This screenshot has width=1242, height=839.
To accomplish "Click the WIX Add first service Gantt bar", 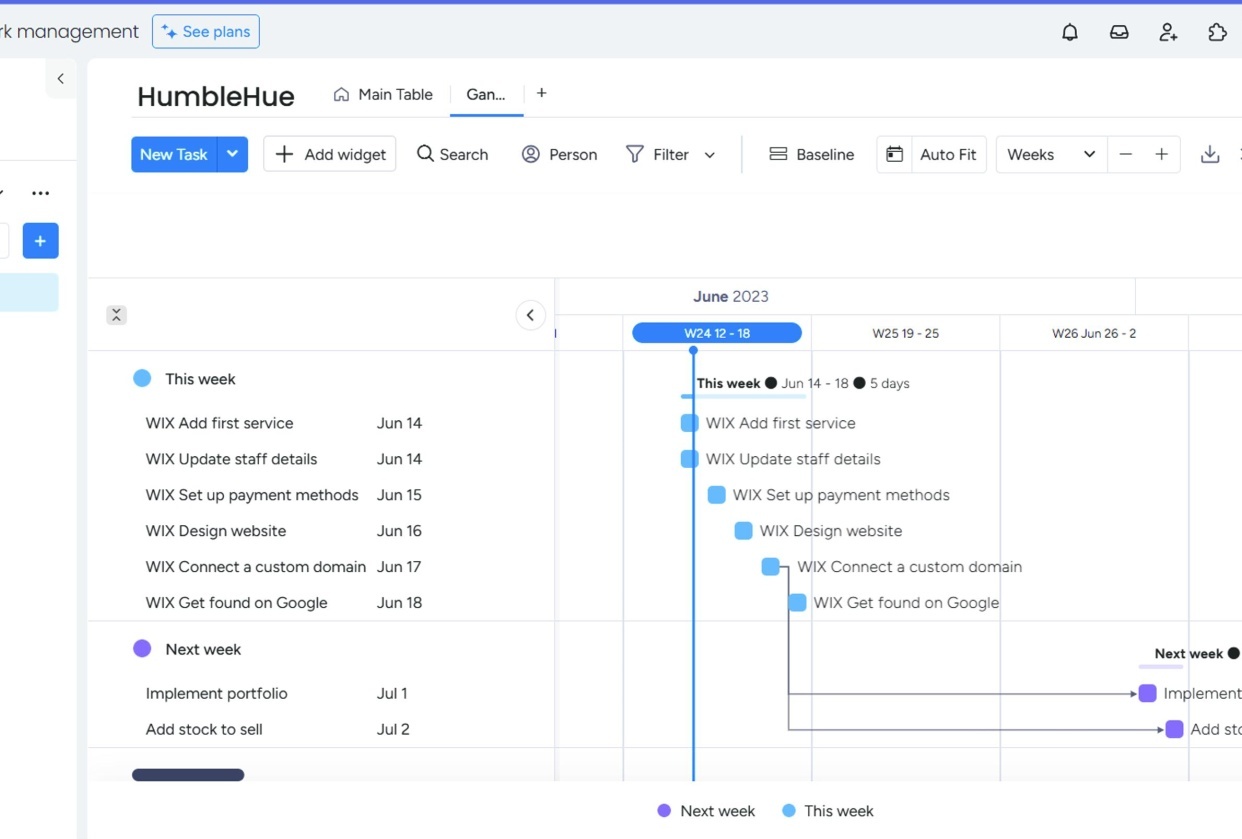I will click(x=689, y=423).
